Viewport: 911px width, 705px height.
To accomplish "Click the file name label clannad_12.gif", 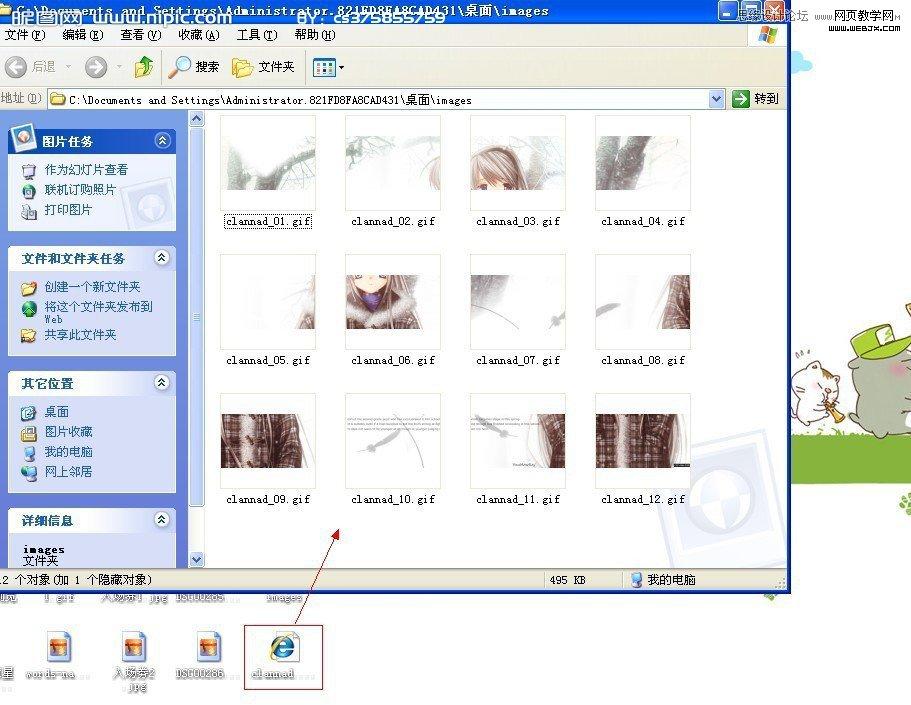I will pos(643,499).
